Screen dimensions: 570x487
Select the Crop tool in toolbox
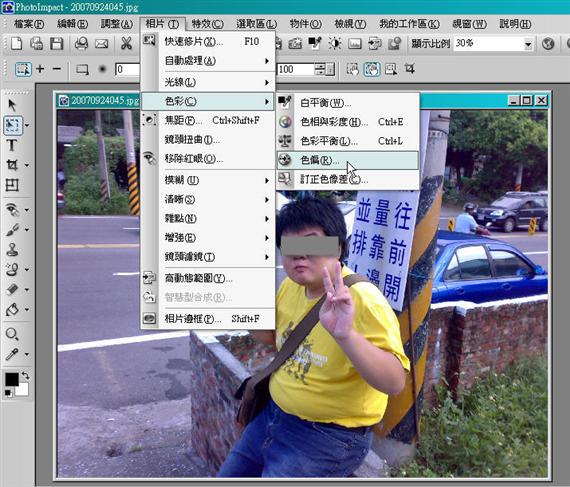(12, 165)
